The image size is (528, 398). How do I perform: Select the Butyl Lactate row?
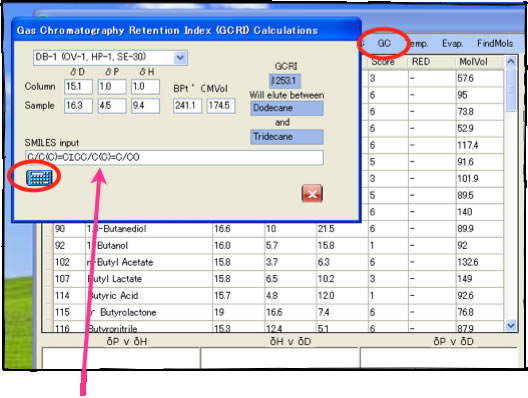click(278, 279)
